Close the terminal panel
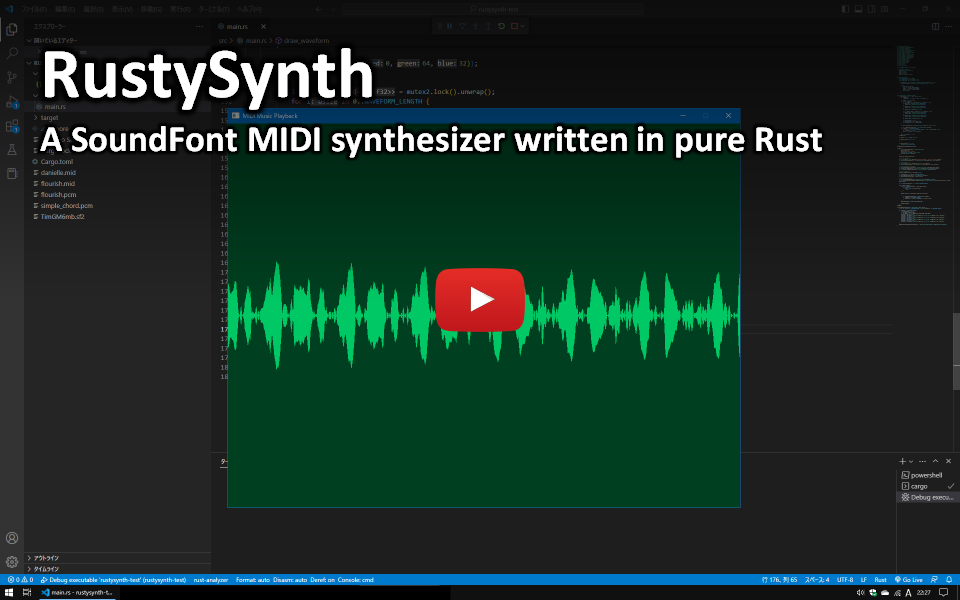 point(948,461)
